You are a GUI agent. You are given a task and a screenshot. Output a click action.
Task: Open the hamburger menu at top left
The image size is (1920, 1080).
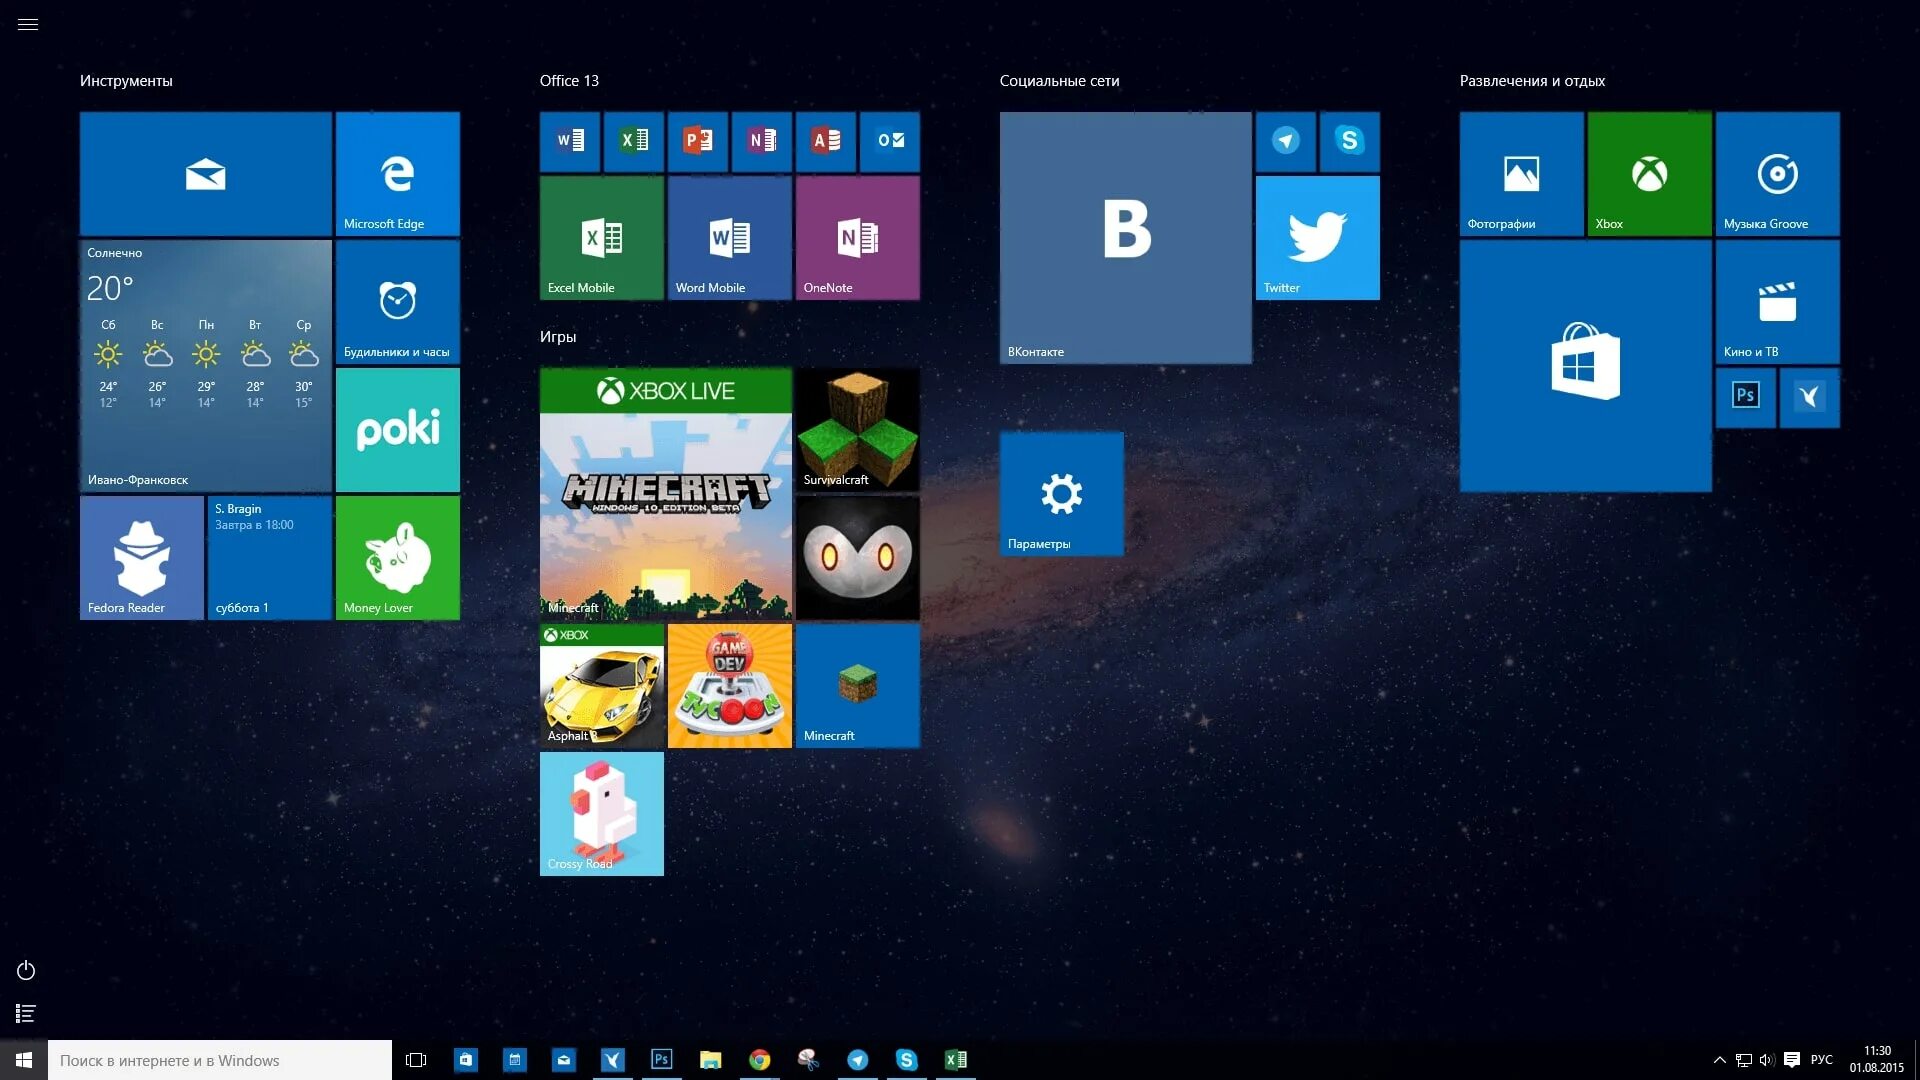coord(28,24)
